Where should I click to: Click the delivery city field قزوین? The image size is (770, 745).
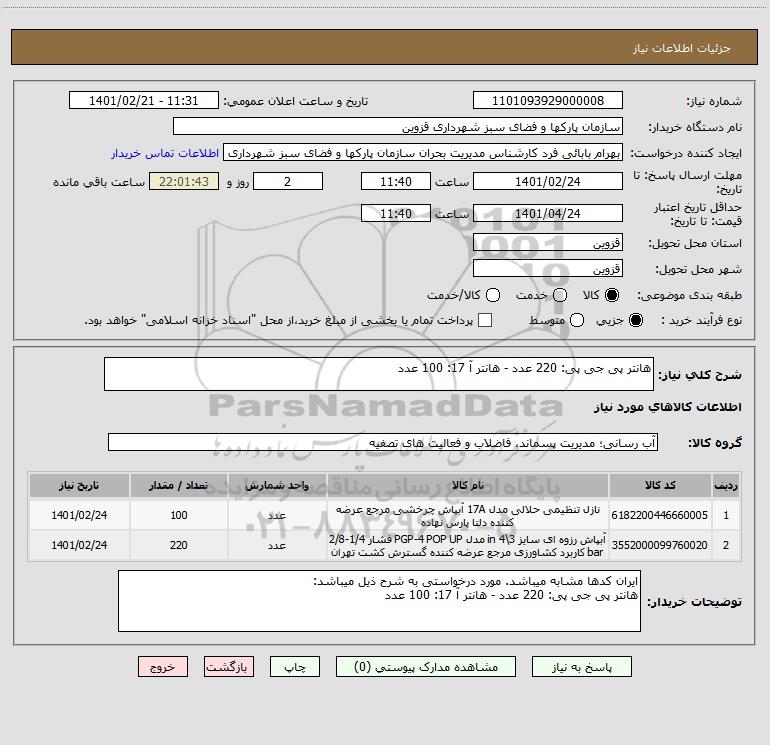click(548, 268)
